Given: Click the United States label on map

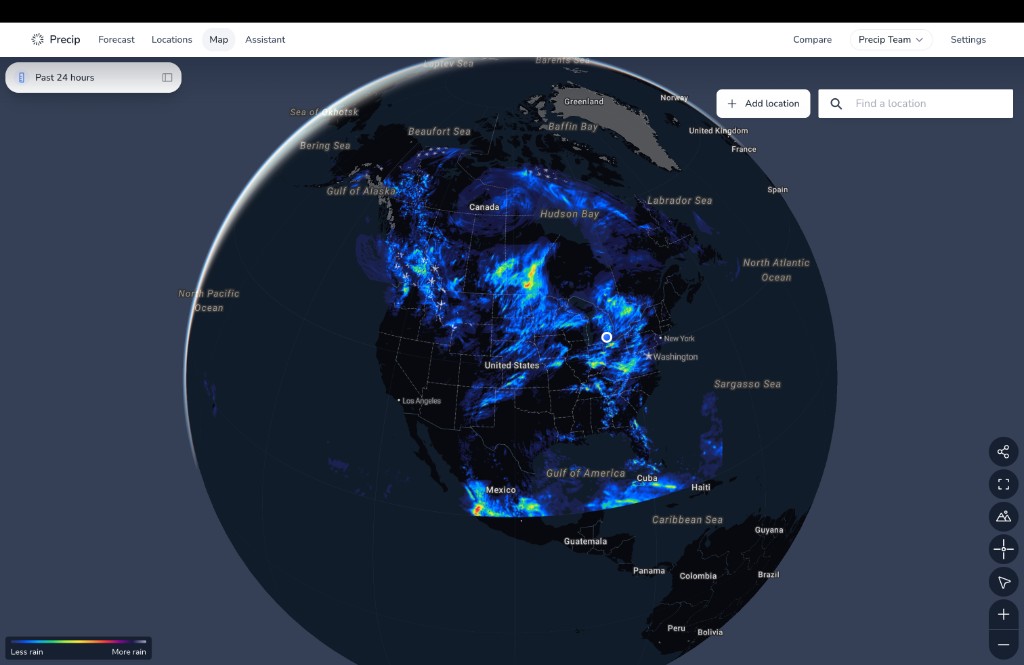Looking at the screenshot, I should click(x=512, y=365).
